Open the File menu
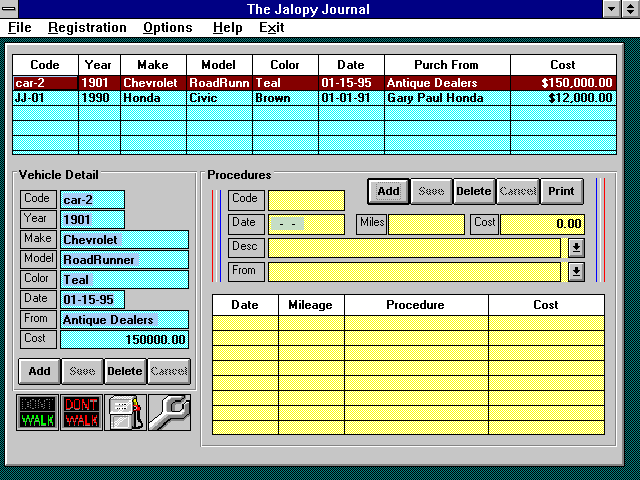 20,28
